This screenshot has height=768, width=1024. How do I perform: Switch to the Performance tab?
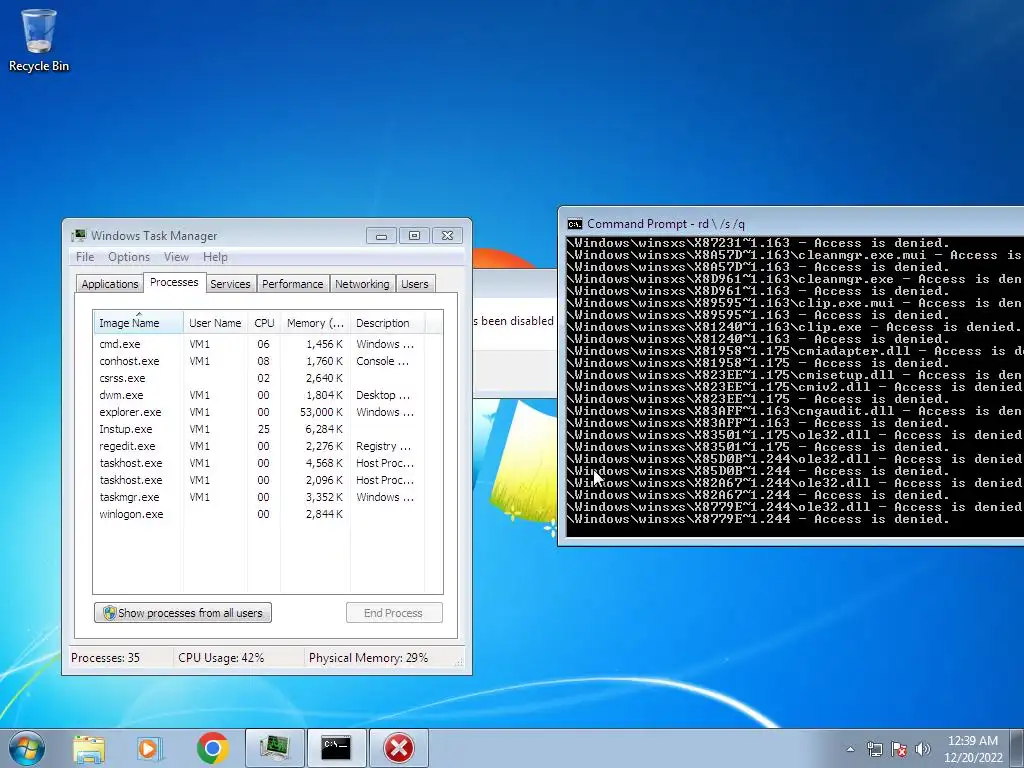tap(293, 284)
